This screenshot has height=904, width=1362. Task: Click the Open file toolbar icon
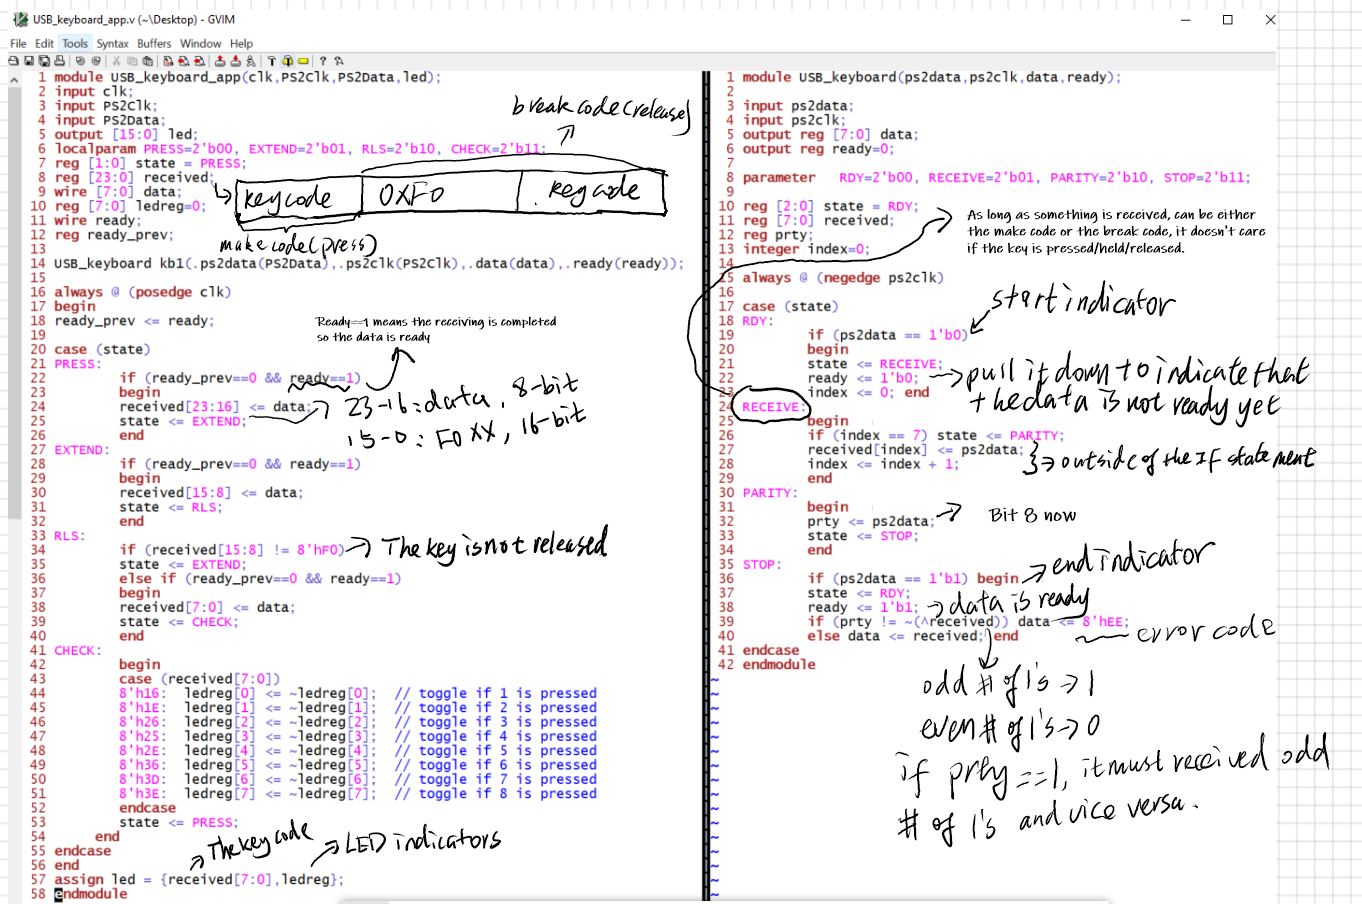(x=14, y=61)
